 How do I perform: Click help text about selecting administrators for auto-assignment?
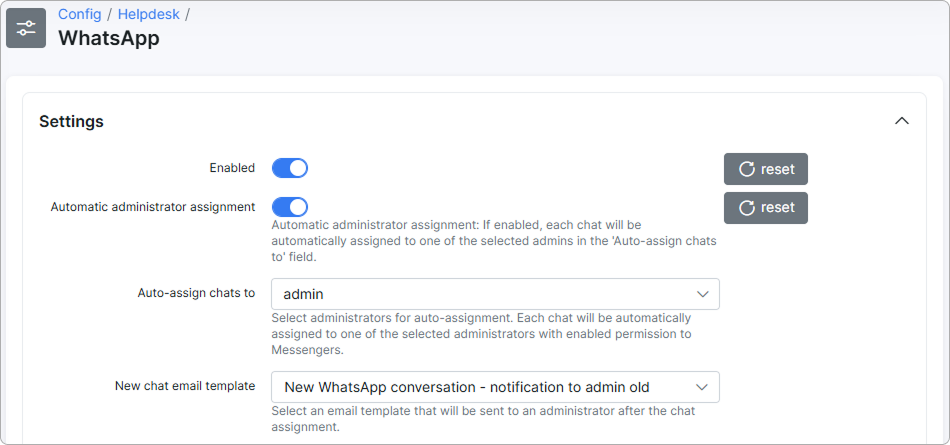(494, 334)
